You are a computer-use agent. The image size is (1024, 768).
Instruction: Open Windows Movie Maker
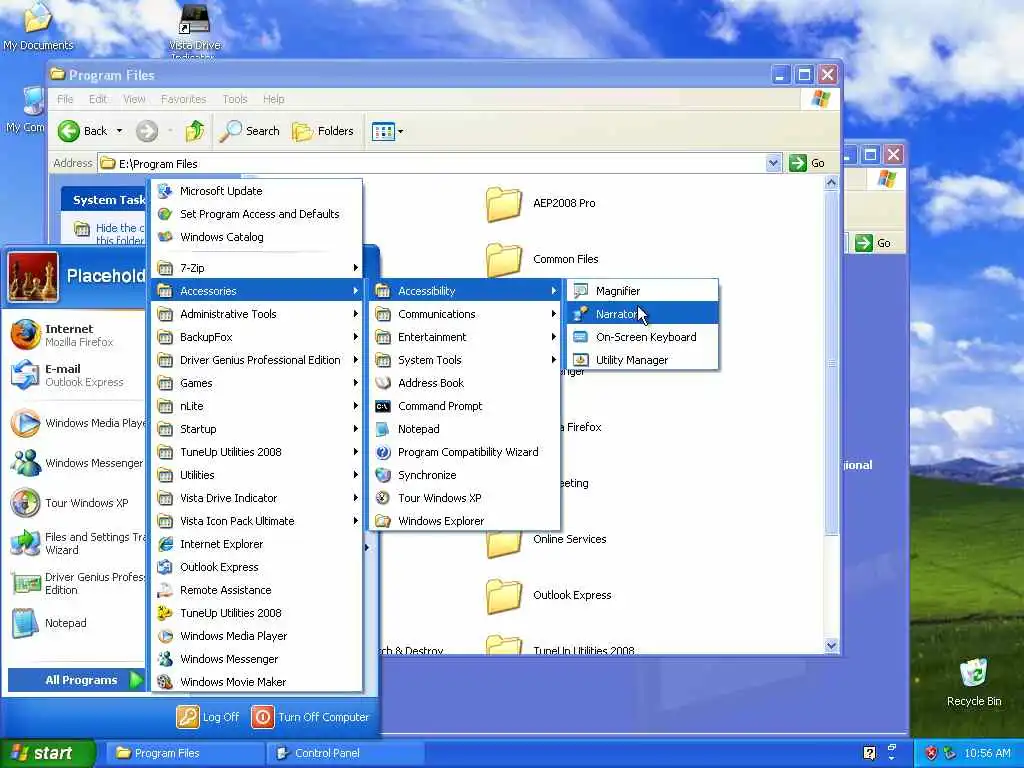[257, 682]
